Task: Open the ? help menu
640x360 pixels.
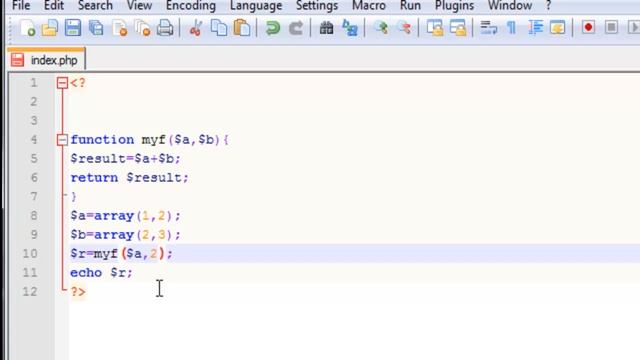Action: click(x=548, y=6)
